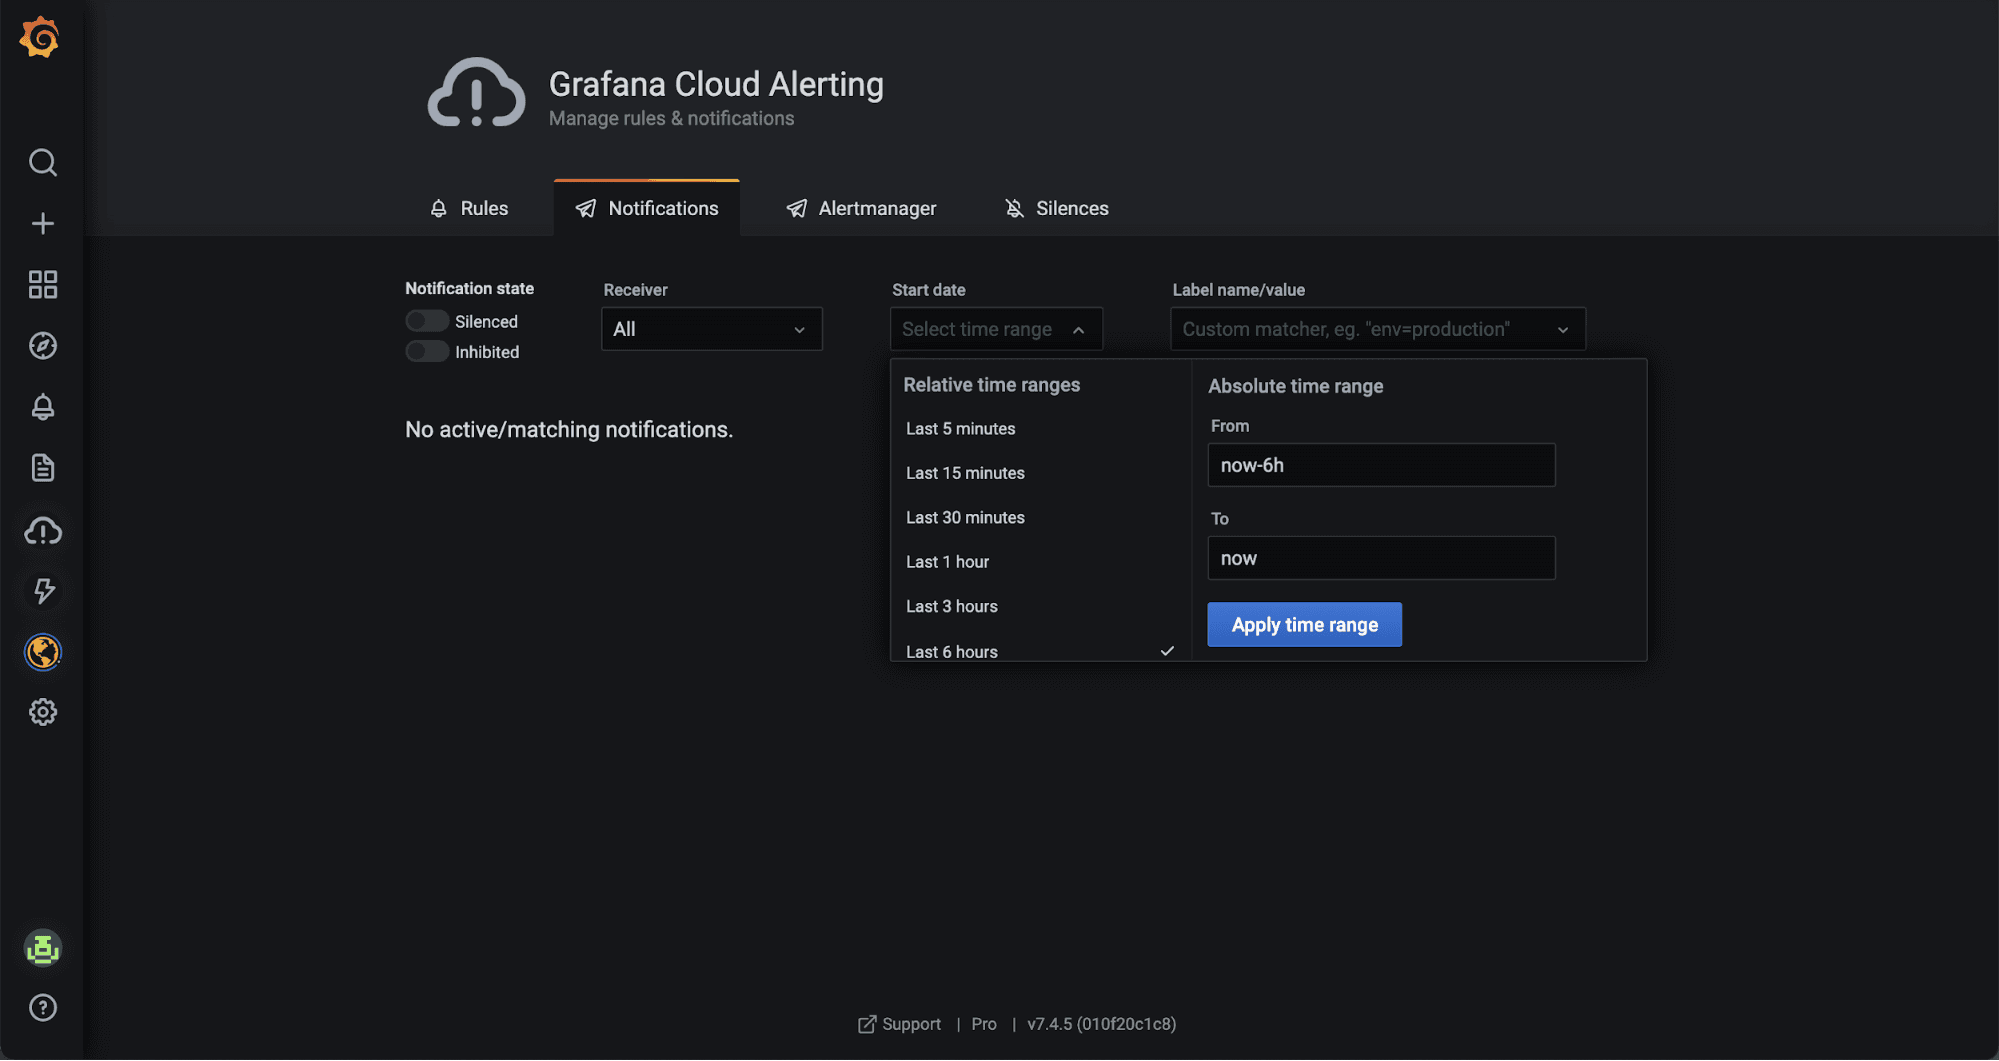
Task: Expand the Receiver dropdown showing All
Action: coord(711,329)
